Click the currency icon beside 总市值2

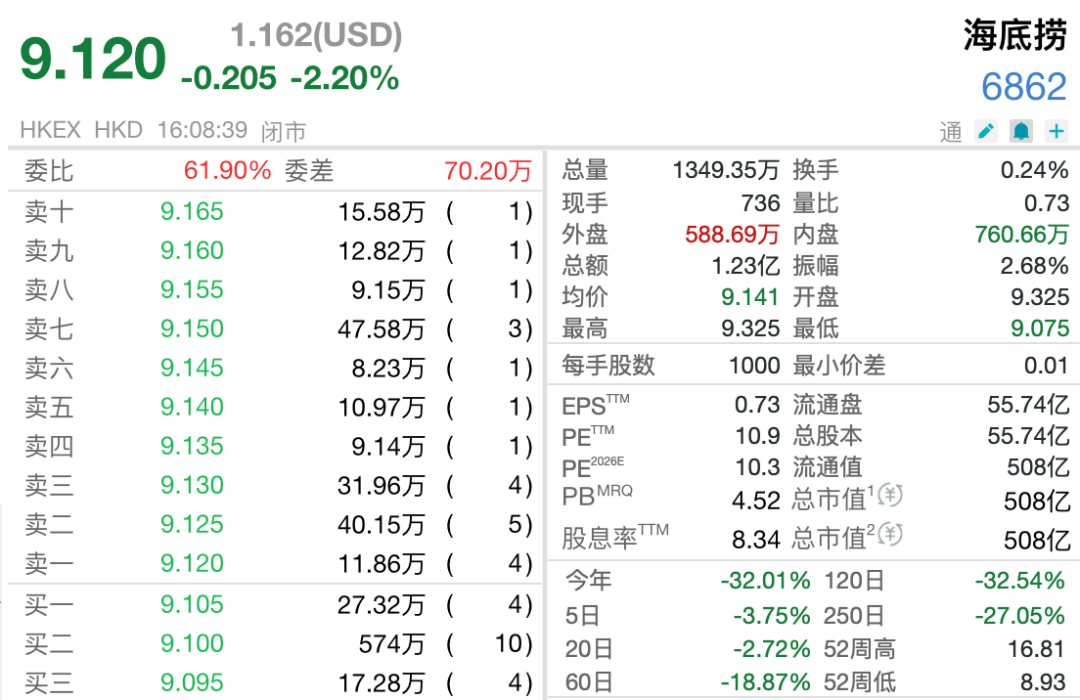click(x=890, y=535)
